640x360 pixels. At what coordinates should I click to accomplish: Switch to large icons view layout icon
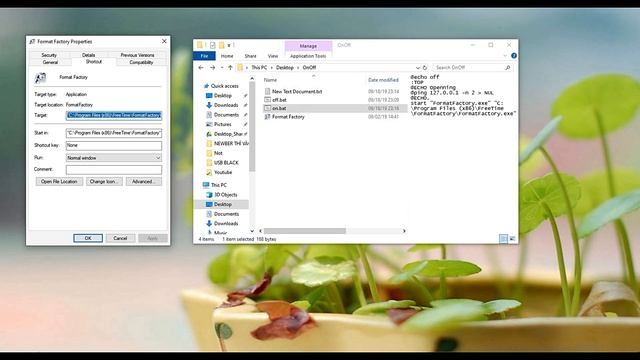click(512, 238)
